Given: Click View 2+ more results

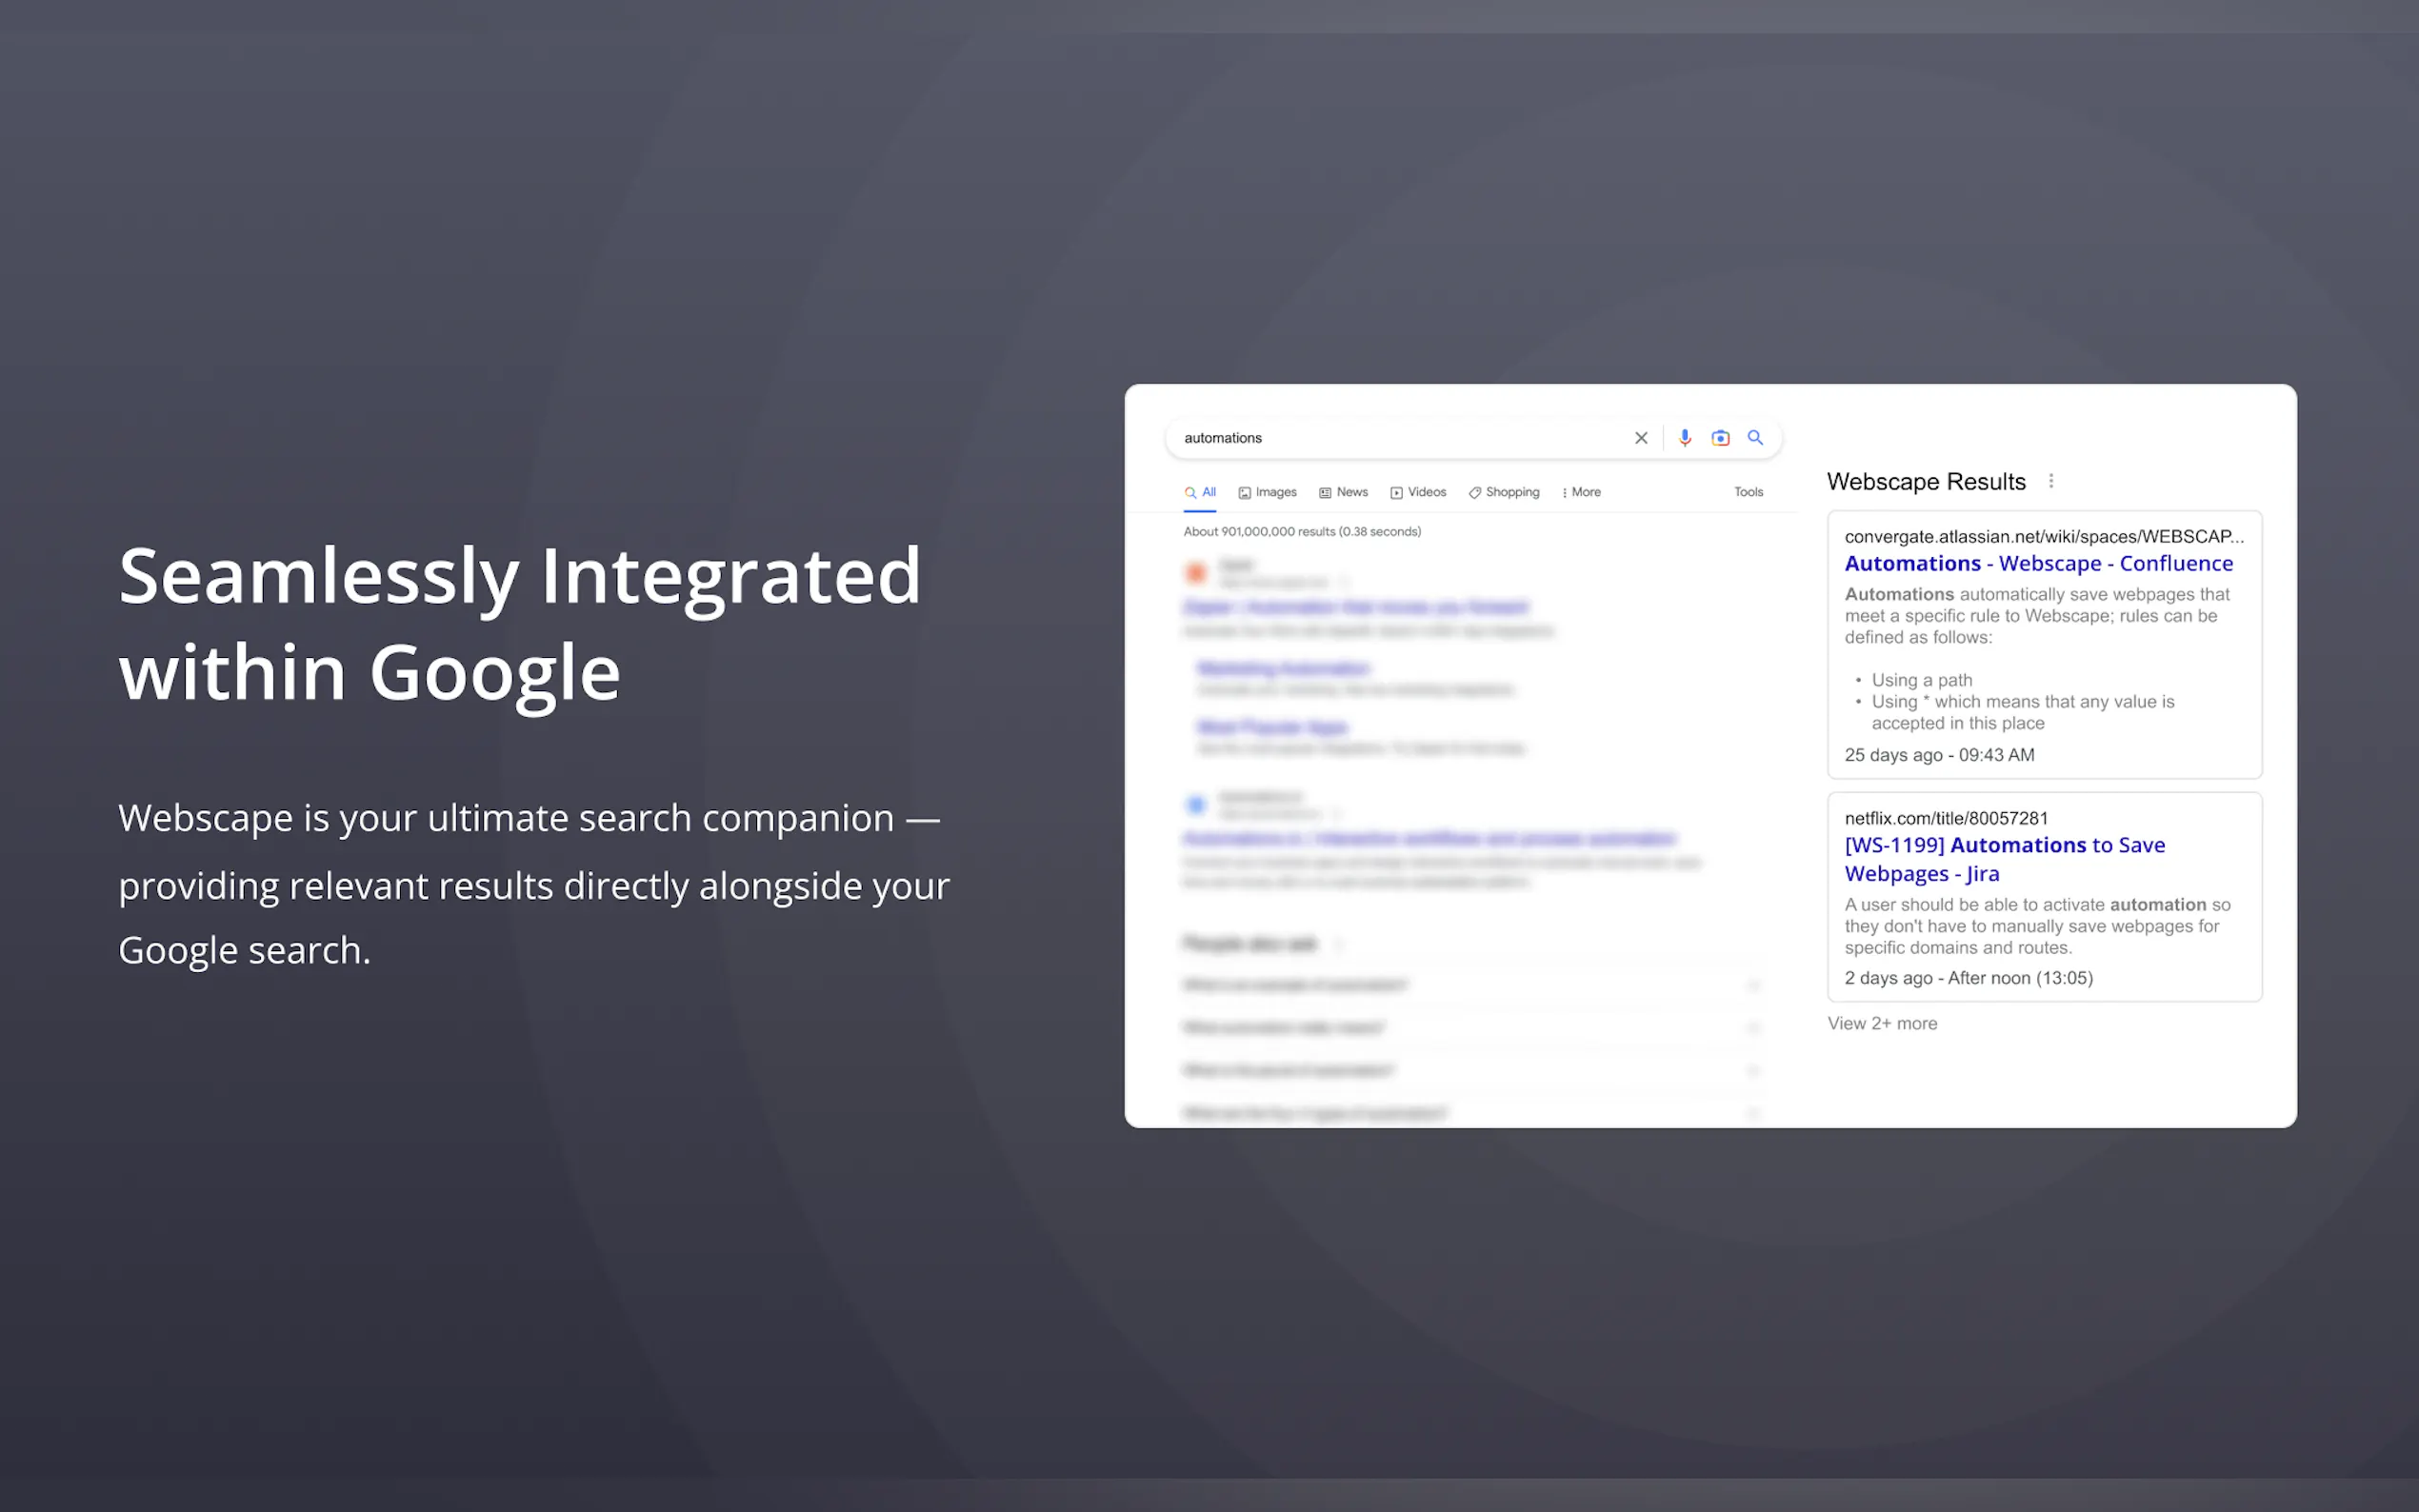Looking at the screenshot, I should point(1882,1023).
